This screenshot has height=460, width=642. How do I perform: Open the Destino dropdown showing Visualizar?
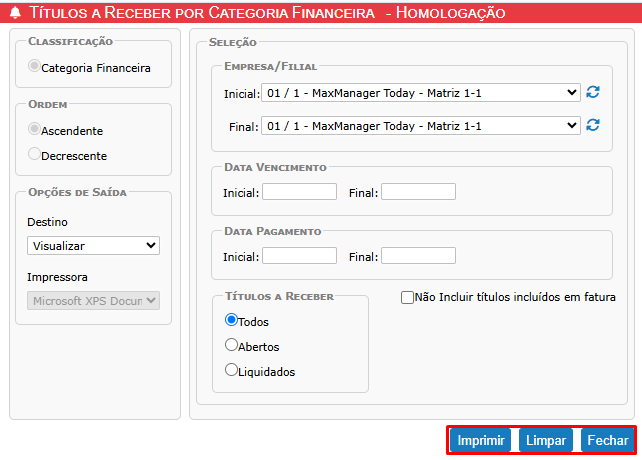coord(94,245)
